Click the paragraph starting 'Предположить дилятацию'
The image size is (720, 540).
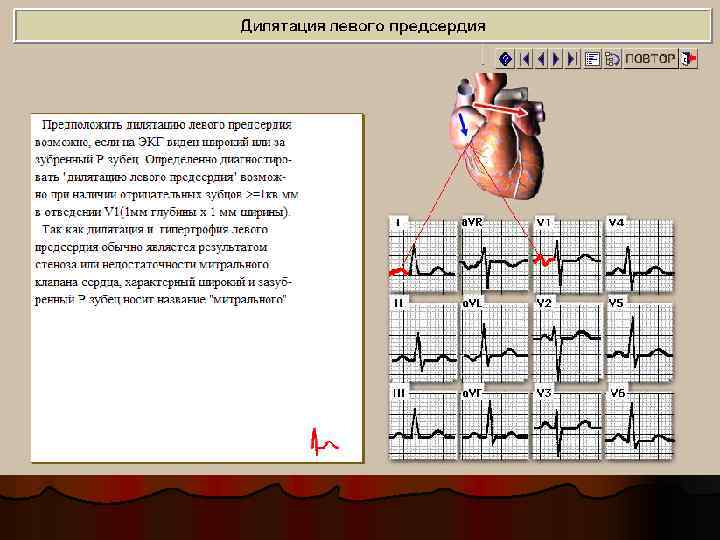[166, 168]
